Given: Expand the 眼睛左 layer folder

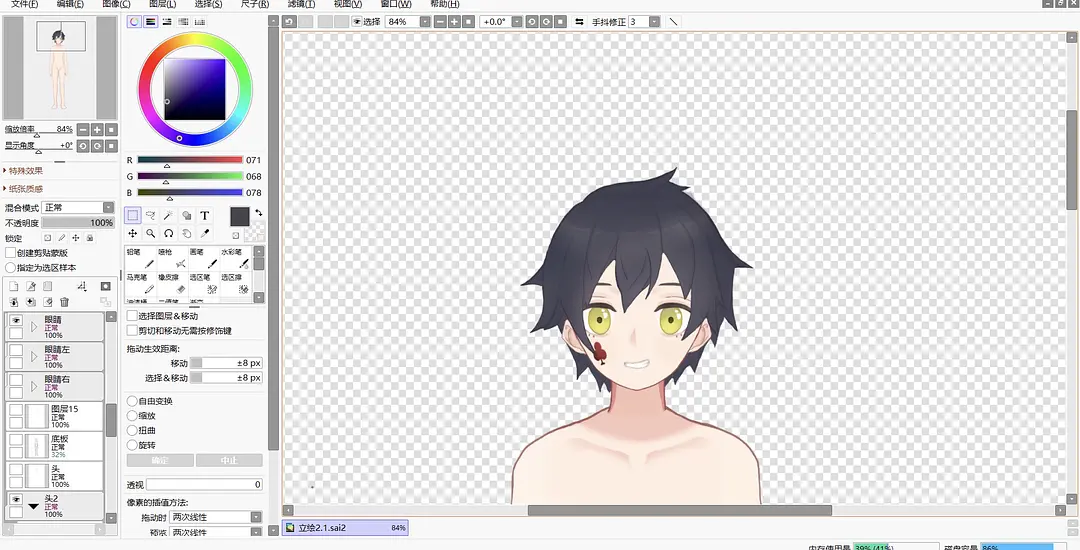Looking at the screenshot, I should click(x=34, y=355).
